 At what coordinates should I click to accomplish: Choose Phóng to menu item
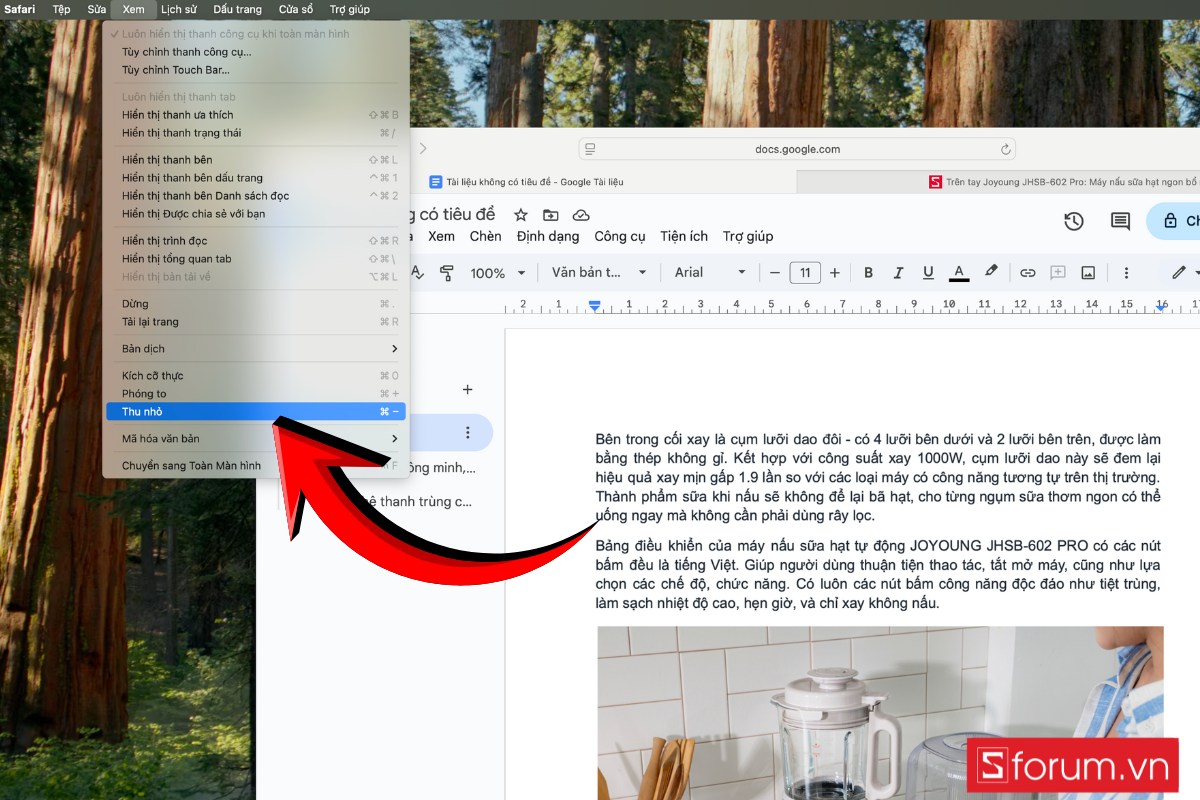pyautogui.click(x=256, y=393)
